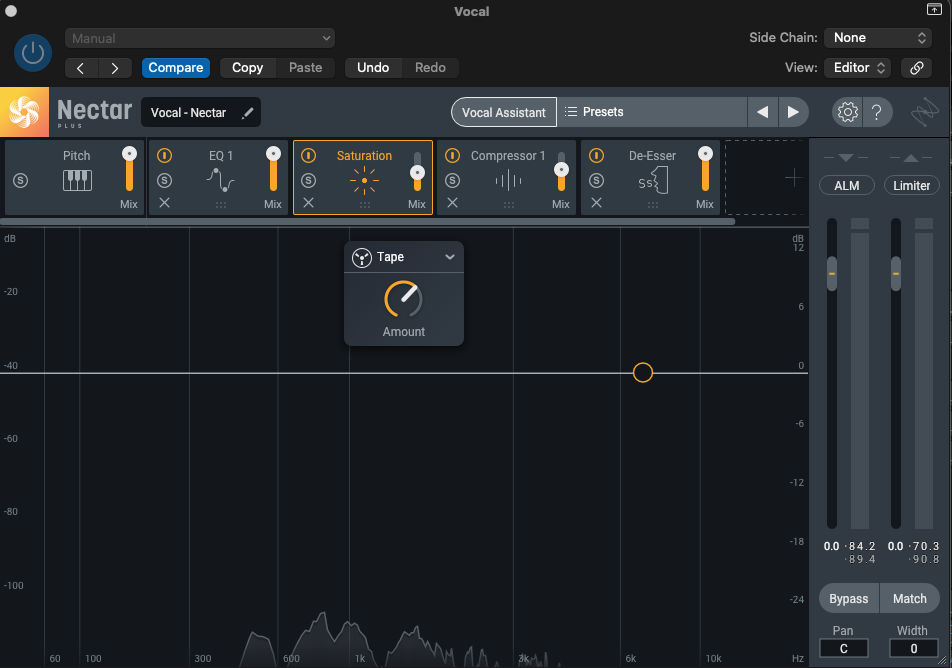This screenshot has height=668, width=952.
Task: Click the Copy button
Action: pyautogui.click(x=248, y=67)
